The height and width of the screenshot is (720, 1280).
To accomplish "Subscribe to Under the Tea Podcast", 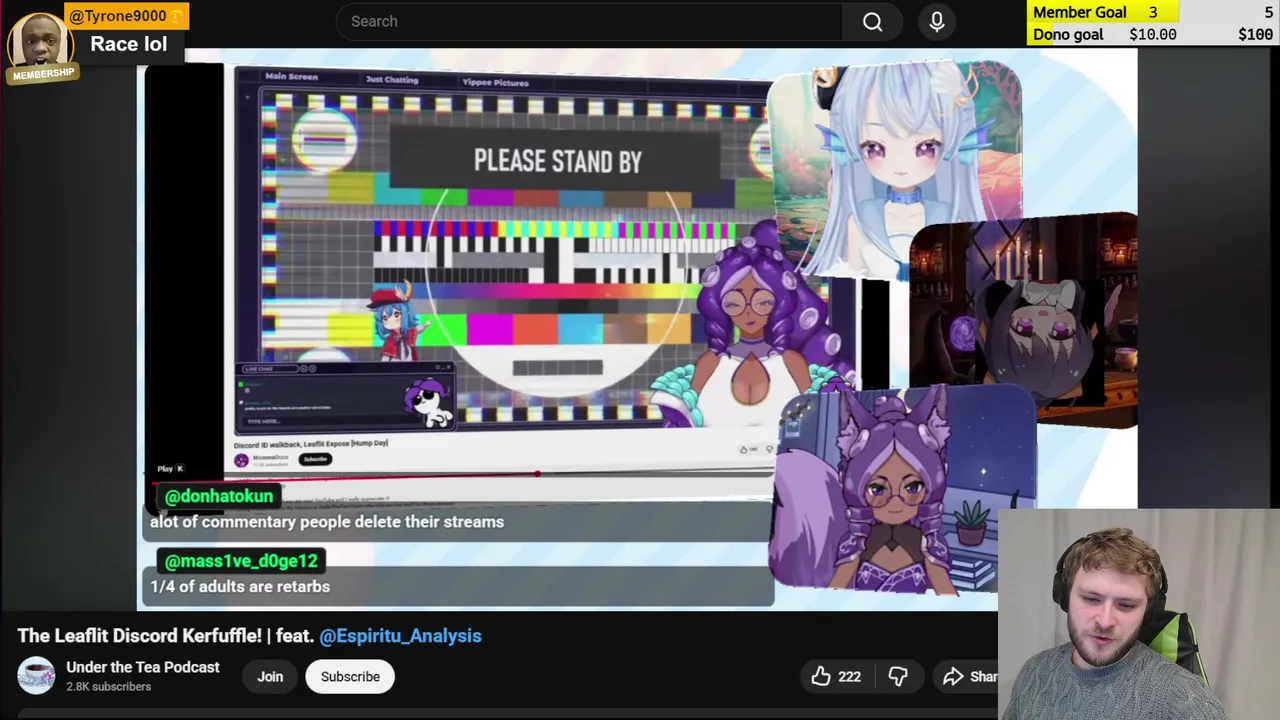I will point(350,677).
